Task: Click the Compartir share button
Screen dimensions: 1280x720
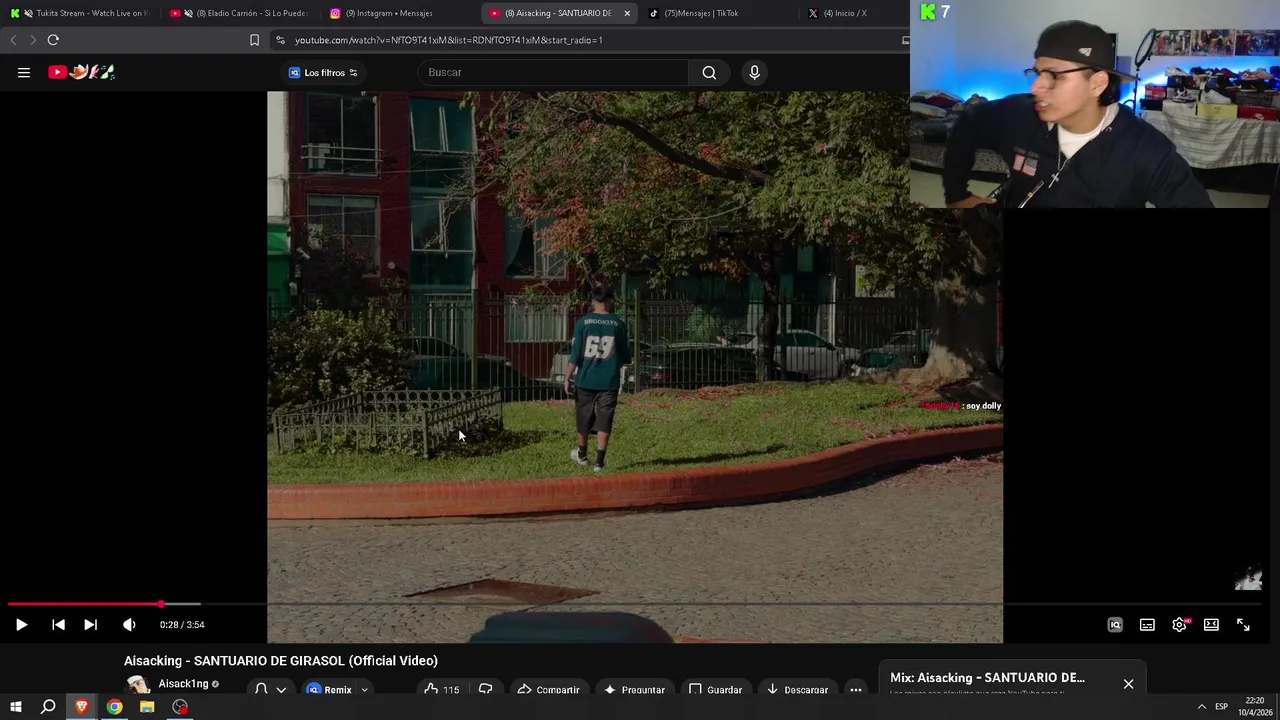Action: 548,689
